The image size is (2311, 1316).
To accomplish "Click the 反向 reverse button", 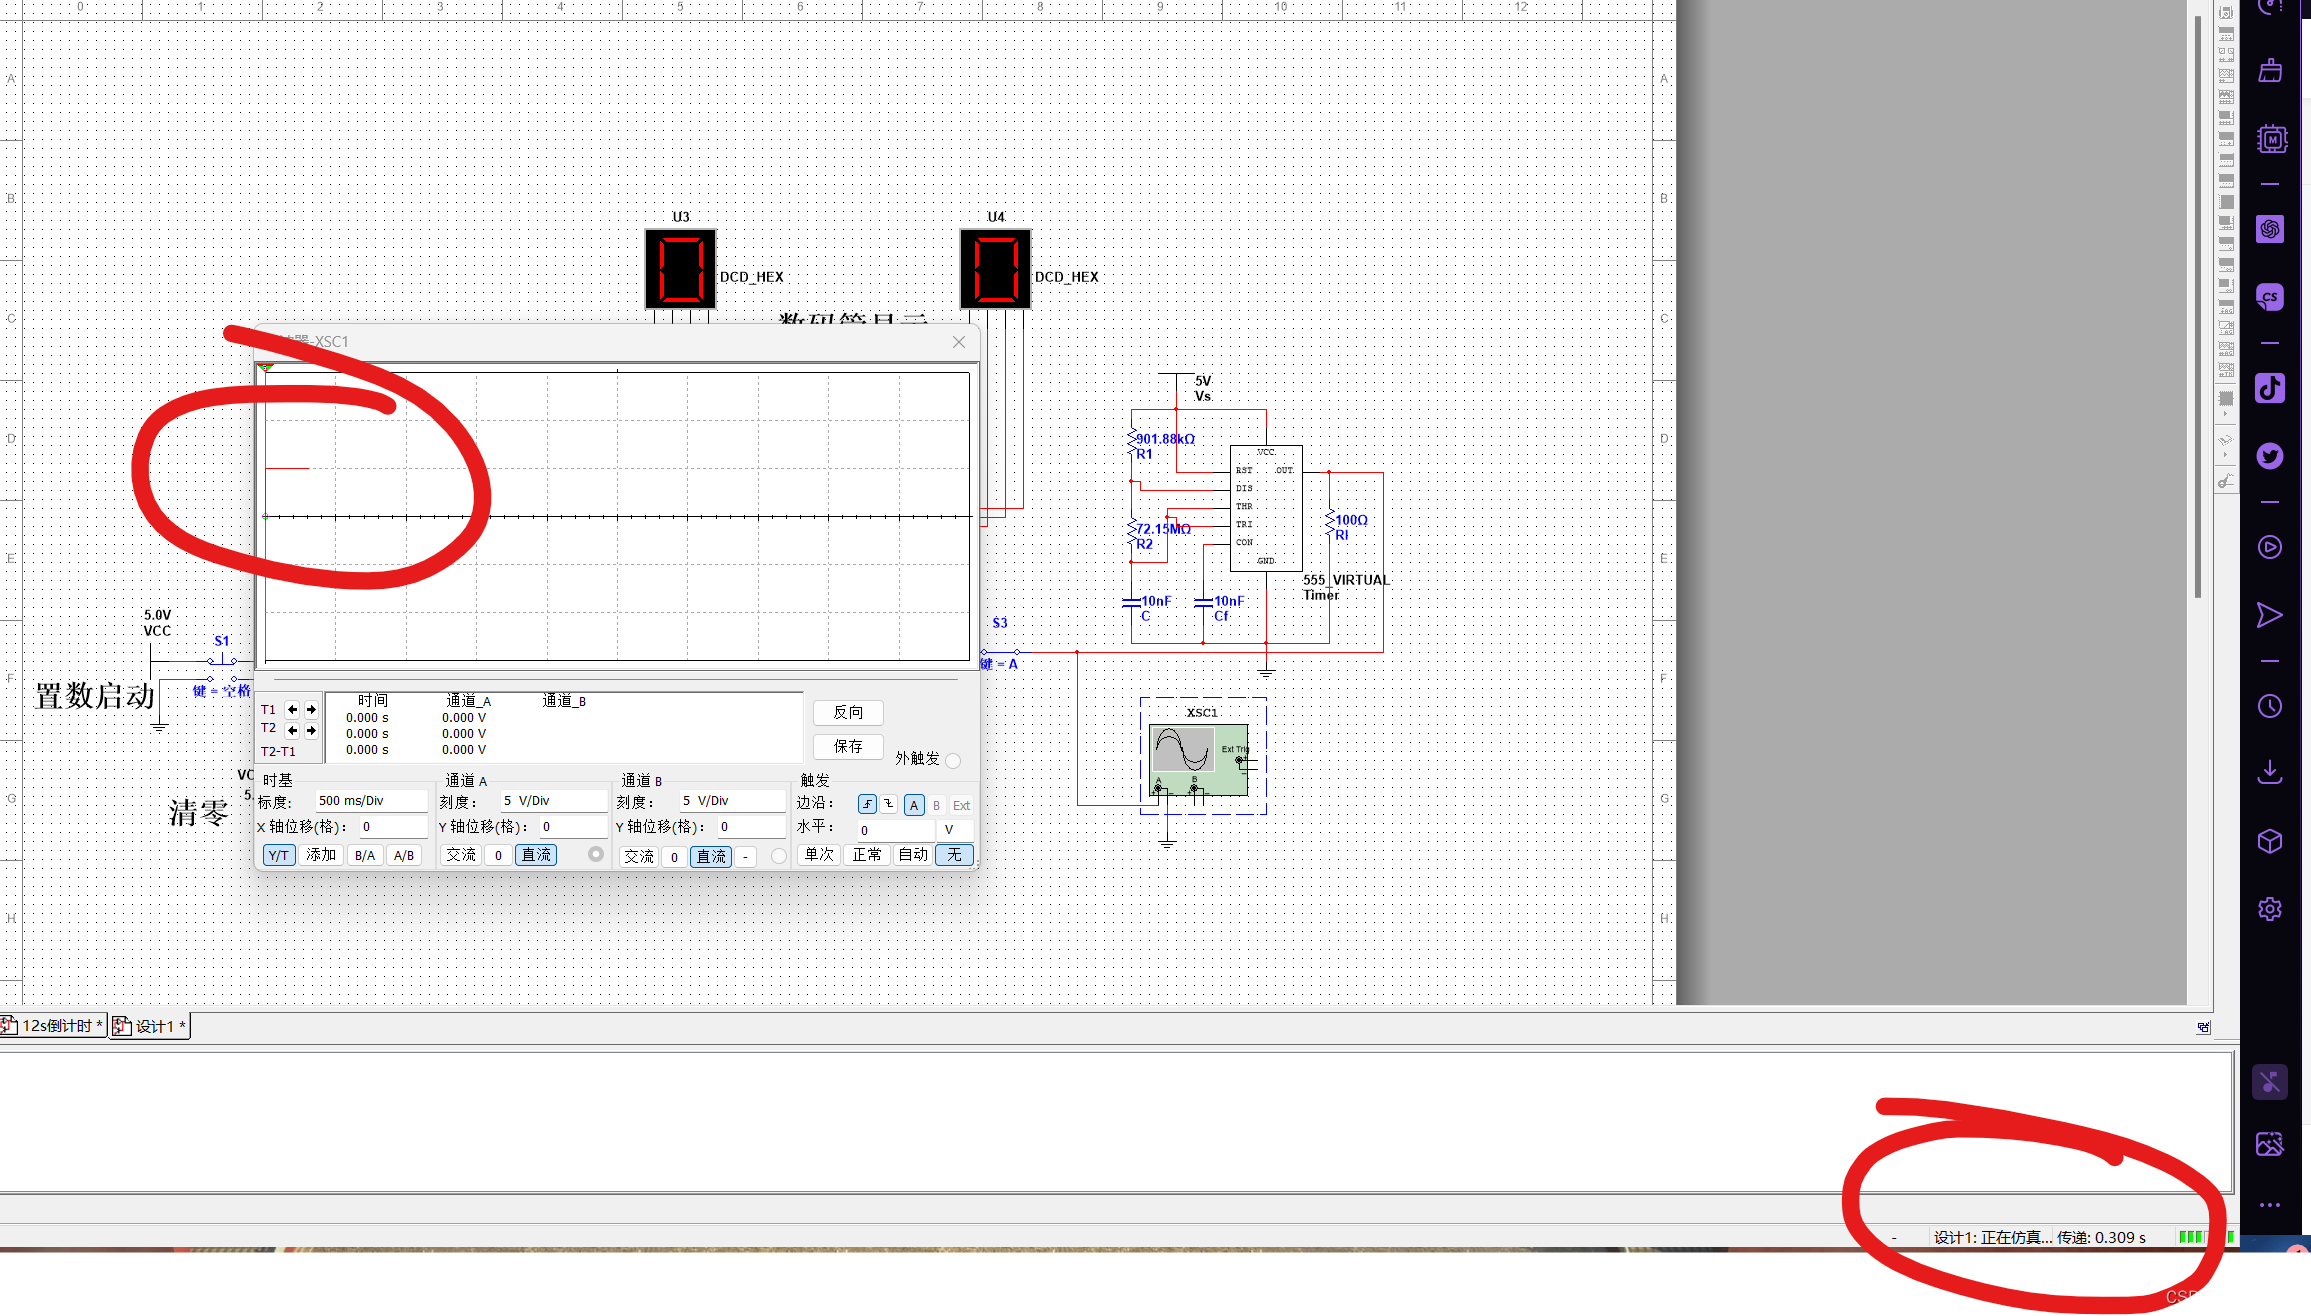I will click(848, 712).
